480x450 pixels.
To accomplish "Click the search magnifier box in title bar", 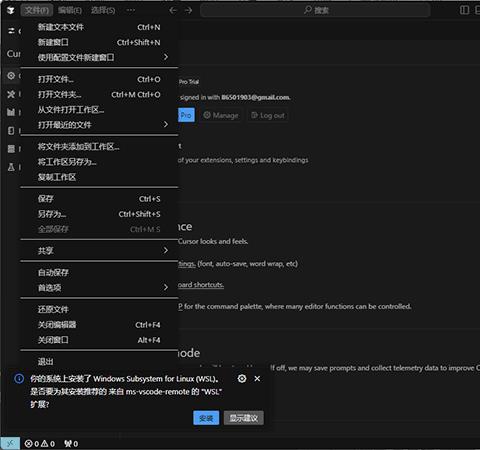I will pos(315,10).
